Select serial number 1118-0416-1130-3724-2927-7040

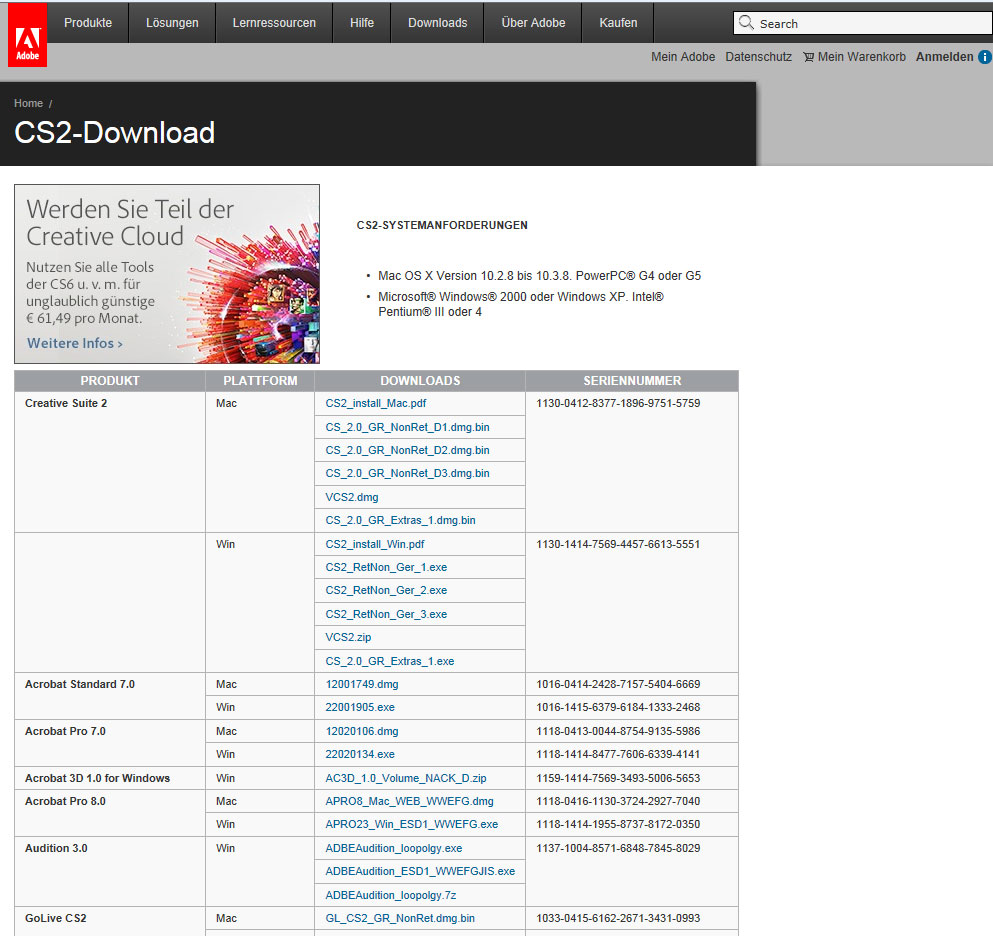(618, 801)
